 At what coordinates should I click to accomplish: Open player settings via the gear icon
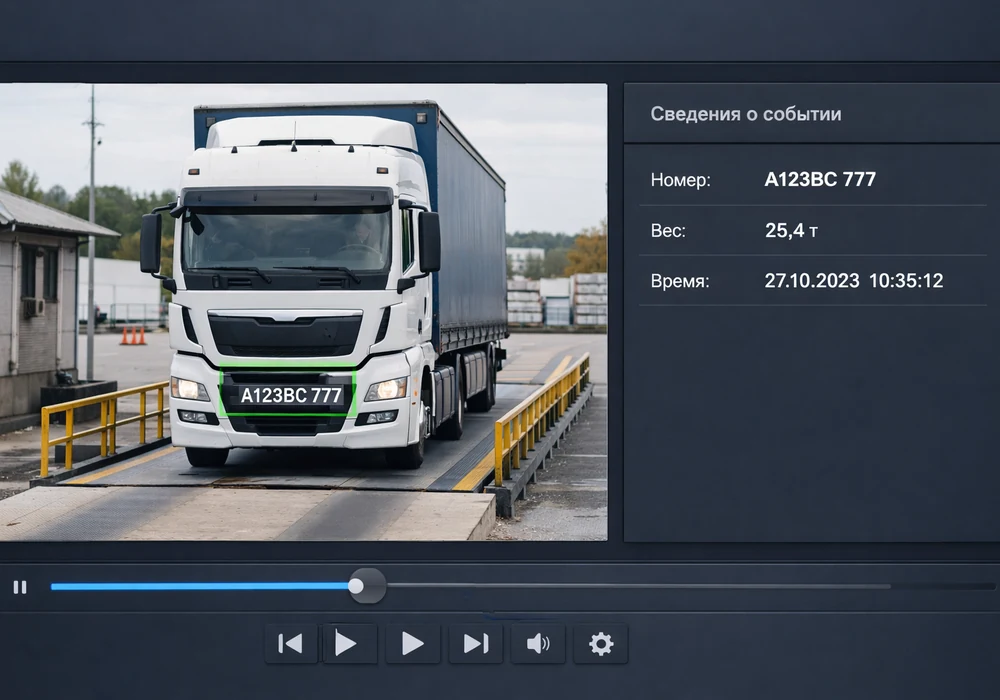click(x=601, y=643)
